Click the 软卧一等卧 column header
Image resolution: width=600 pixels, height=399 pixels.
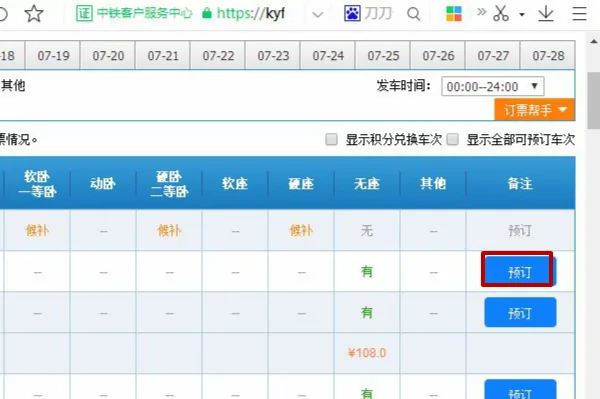37,184
